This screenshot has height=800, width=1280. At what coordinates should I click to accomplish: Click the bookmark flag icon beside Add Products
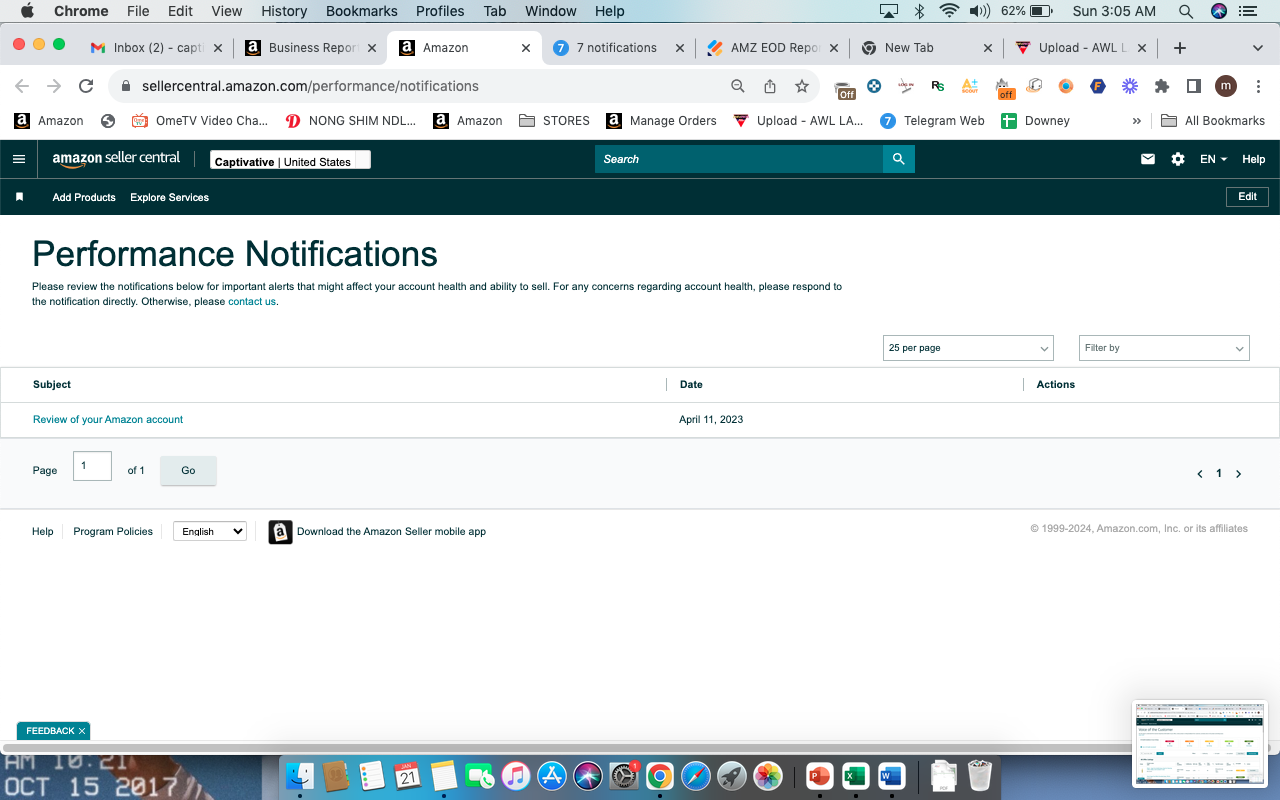point(19,197)
